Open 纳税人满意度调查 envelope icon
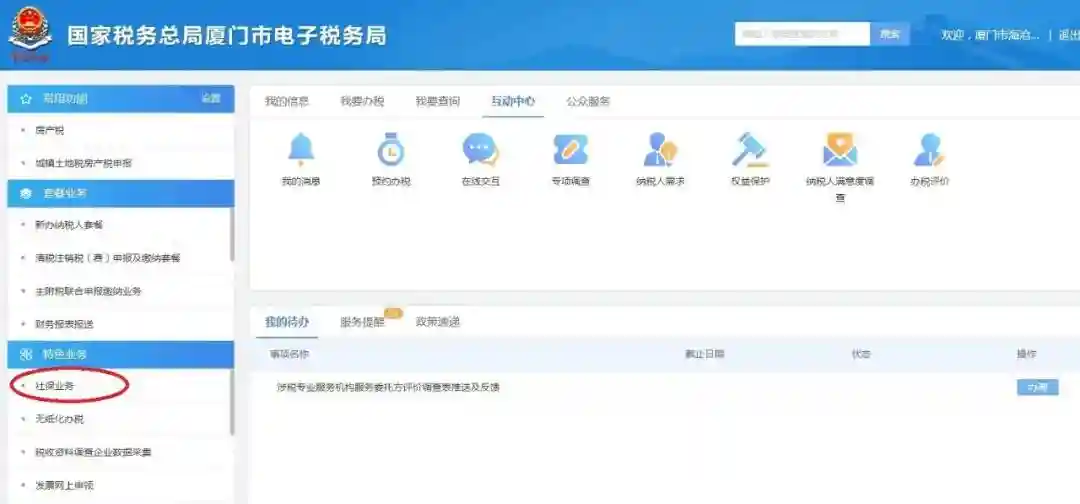This screenshot has height=504, width=1080. [840, 150]
